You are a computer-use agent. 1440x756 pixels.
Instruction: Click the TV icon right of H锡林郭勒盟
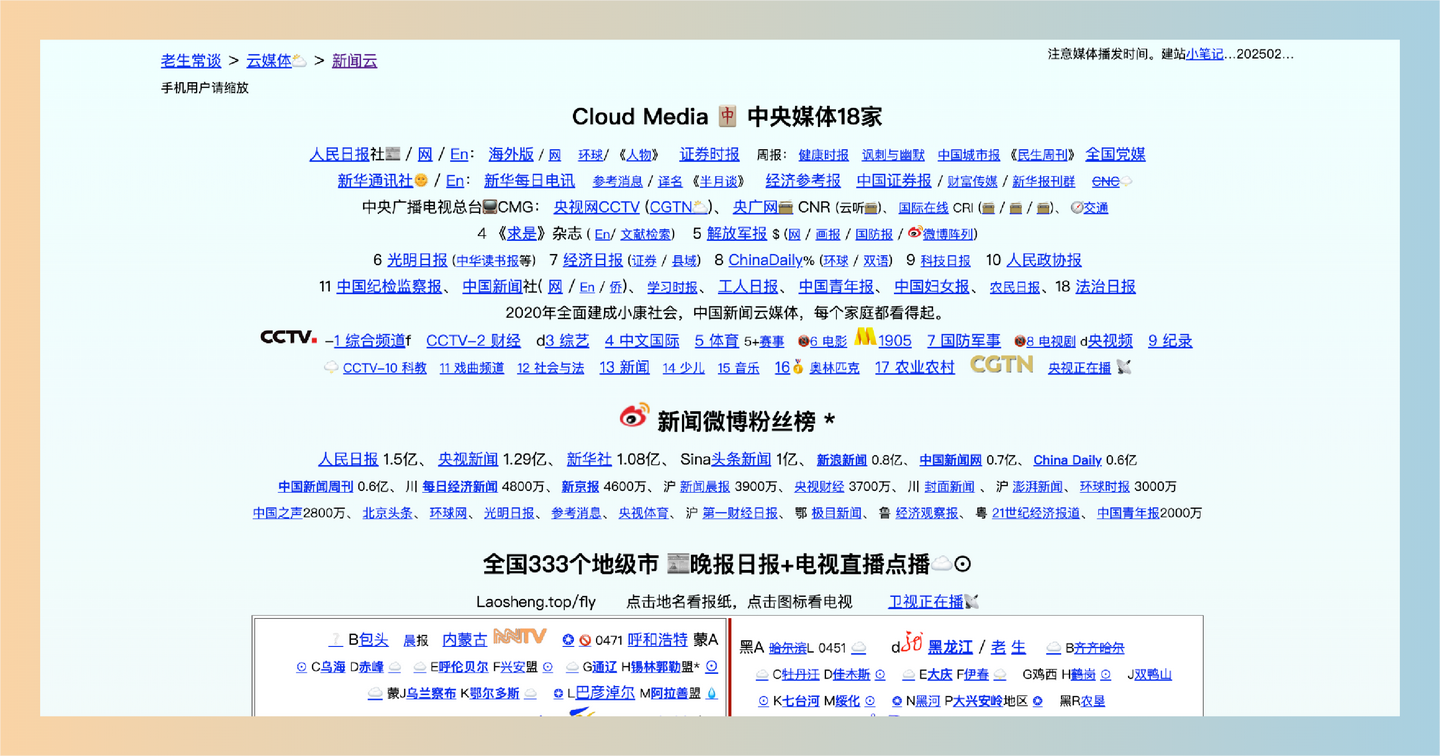pos(711,667)
